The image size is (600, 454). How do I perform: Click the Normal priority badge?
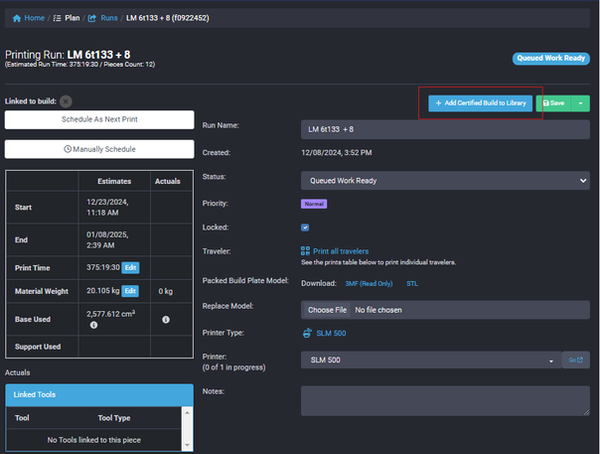tap(314, 204)
